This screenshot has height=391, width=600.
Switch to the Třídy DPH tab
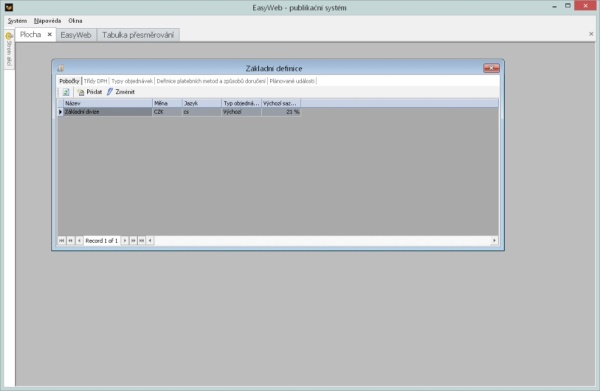point(95,81)
